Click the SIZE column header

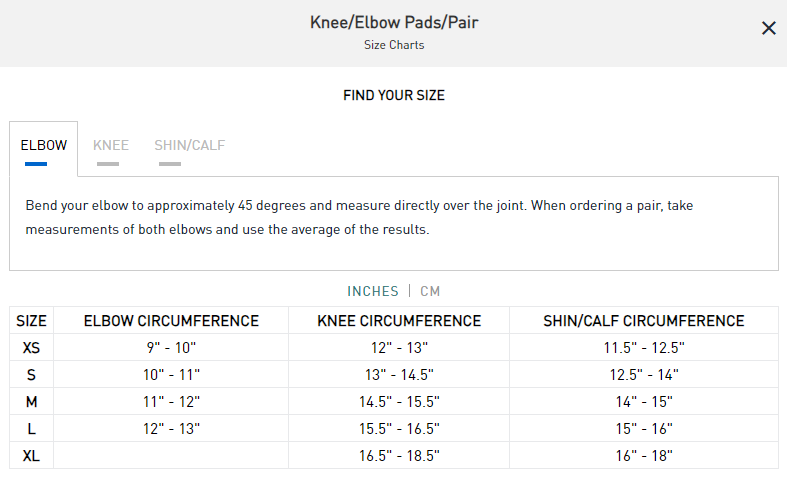coord(31,321)
